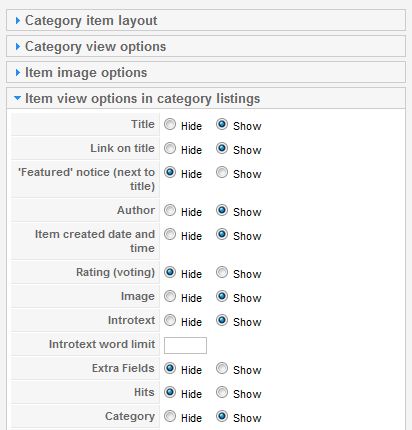The width and height of the screenshot is (412, 430).
Task: Select Hide for Introtext
Action: point(170,320)
